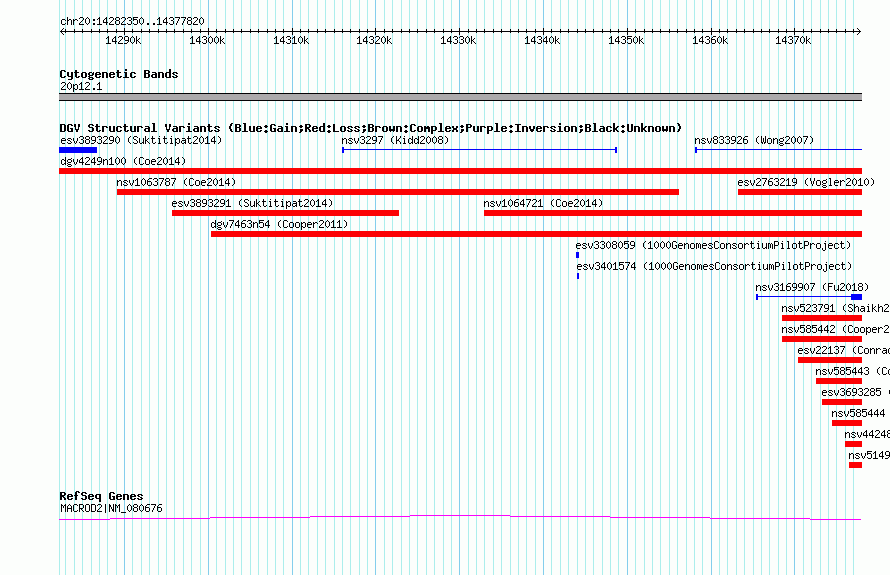Click the 14340k ruler mark
Image resolution: width=890 pixels, height=575 pixels.
(x=542, y=40)
